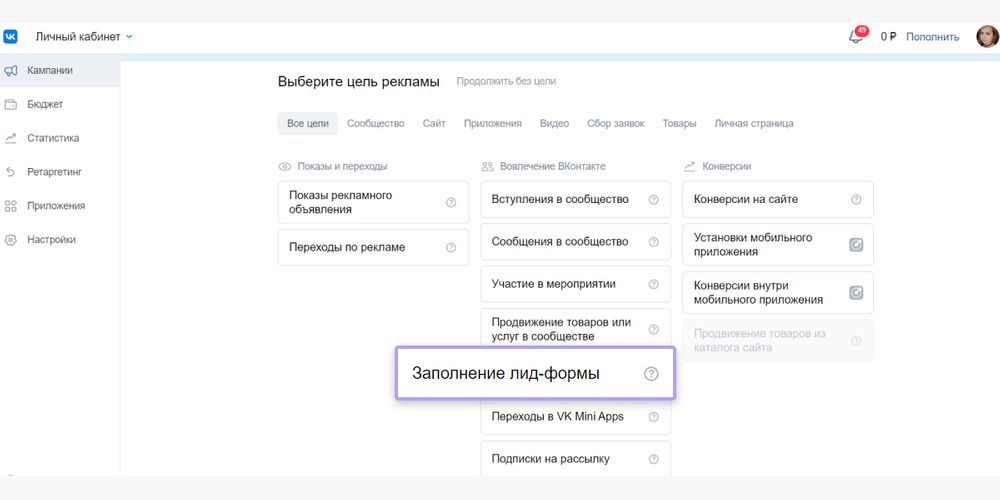This screenshot has height=500, width=1000.
Task: Switch to the Сайт tab
Action: (x=434, y=123)
